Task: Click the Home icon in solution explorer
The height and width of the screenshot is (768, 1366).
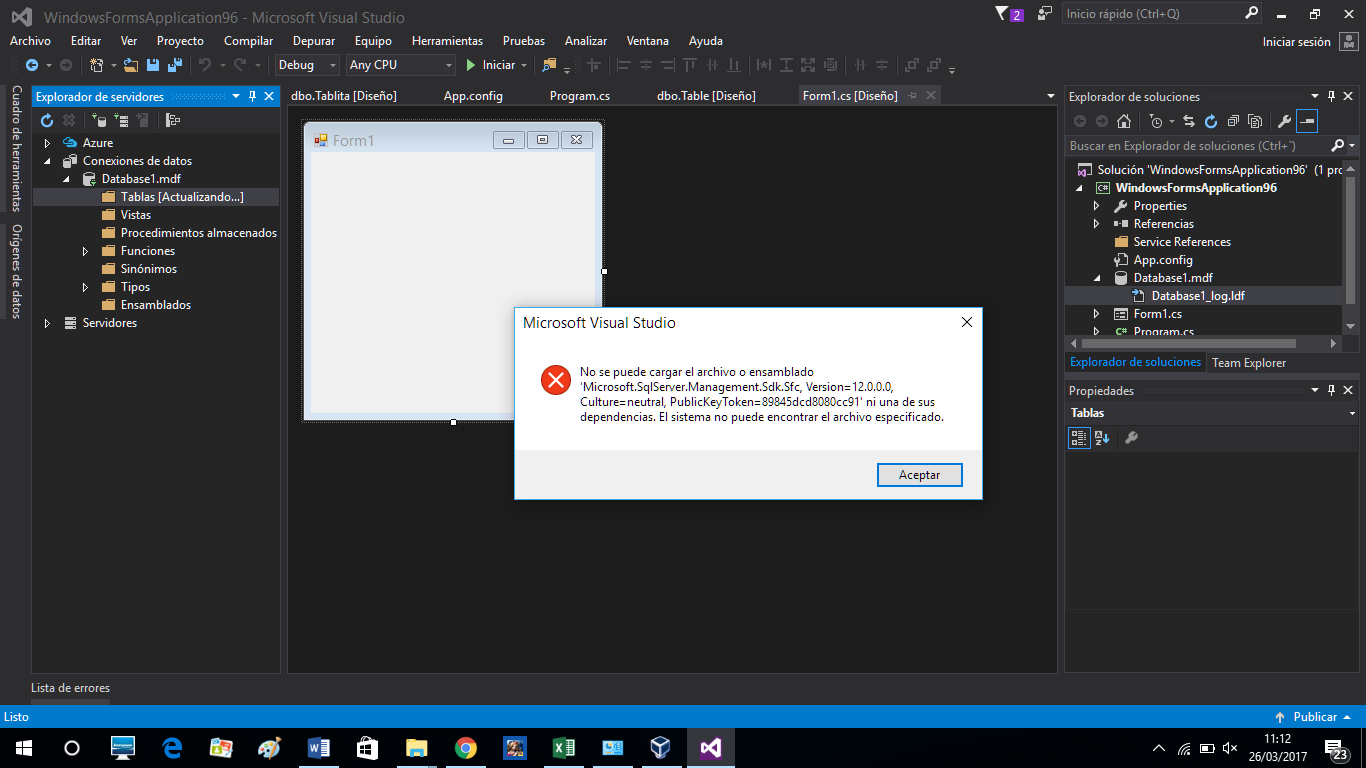Action: click(1124, 121)
